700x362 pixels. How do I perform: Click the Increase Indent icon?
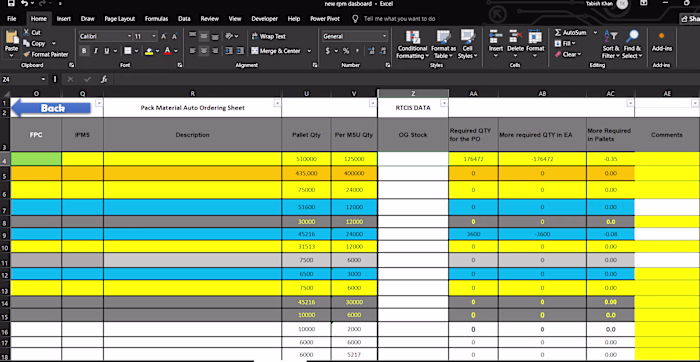pos(240,51)
